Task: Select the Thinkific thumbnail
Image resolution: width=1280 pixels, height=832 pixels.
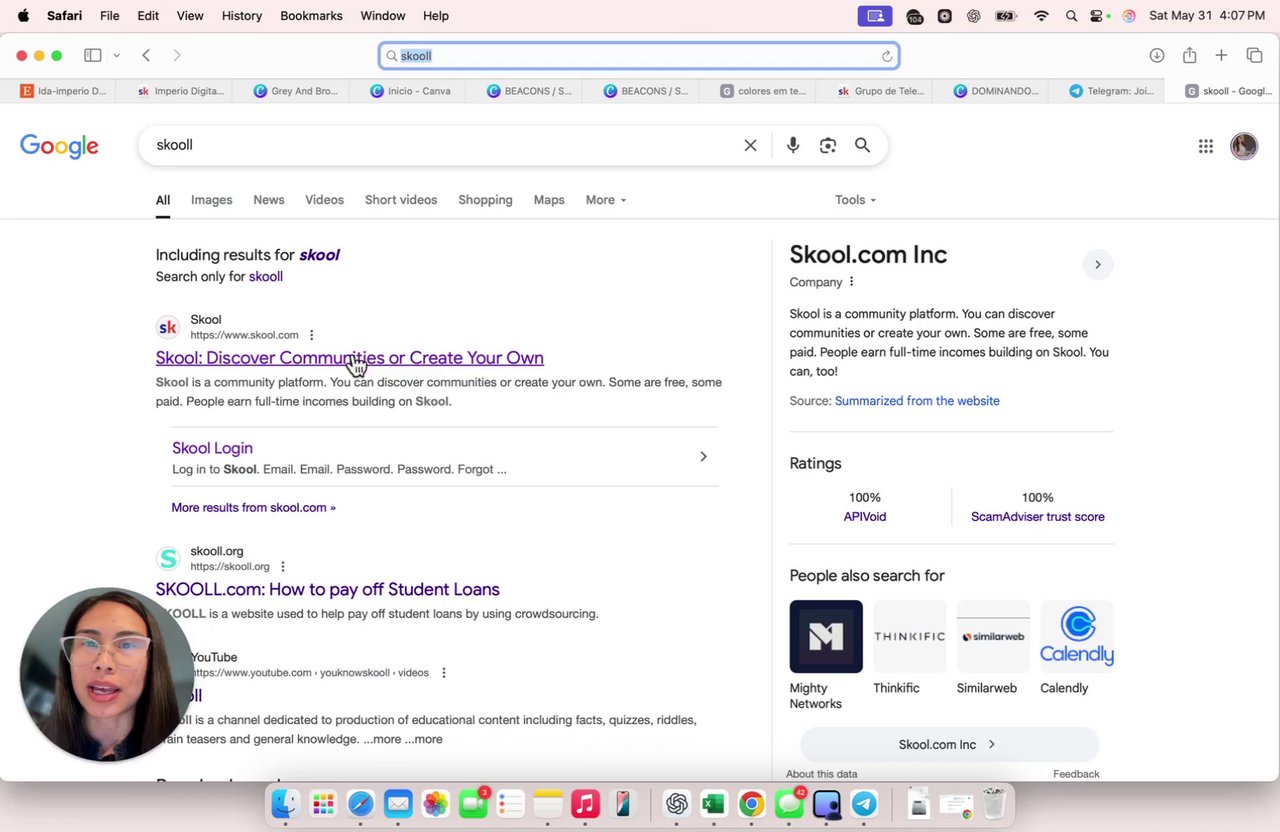Action: [x=910, y=637]
